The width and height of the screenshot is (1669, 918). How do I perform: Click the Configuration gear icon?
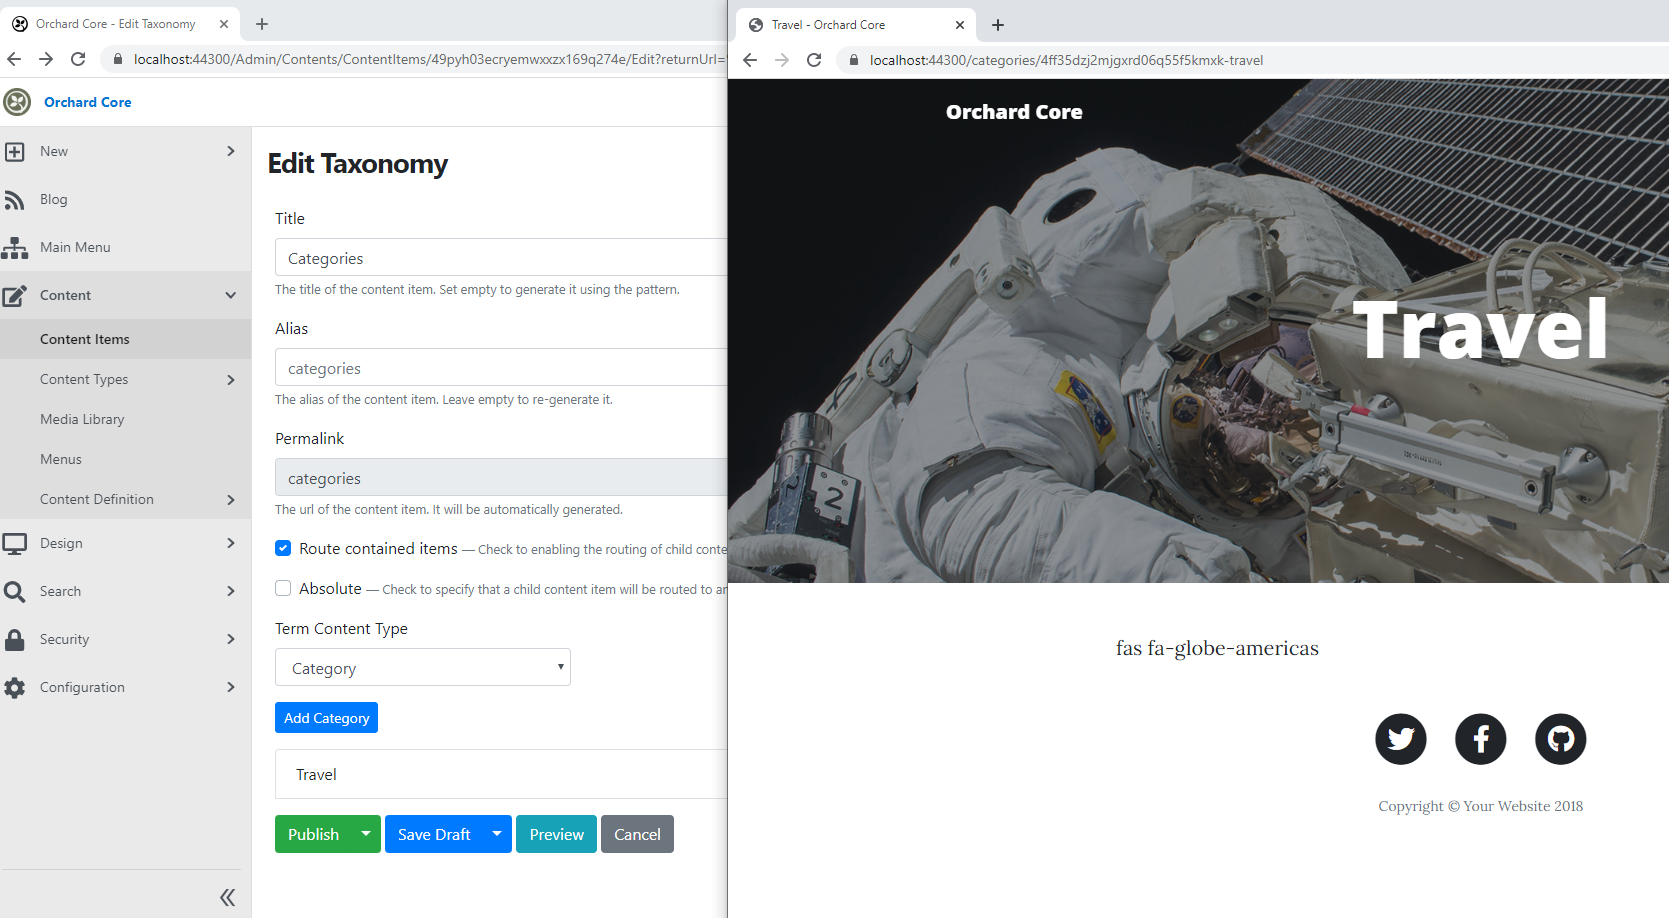(x=14, y=688)
